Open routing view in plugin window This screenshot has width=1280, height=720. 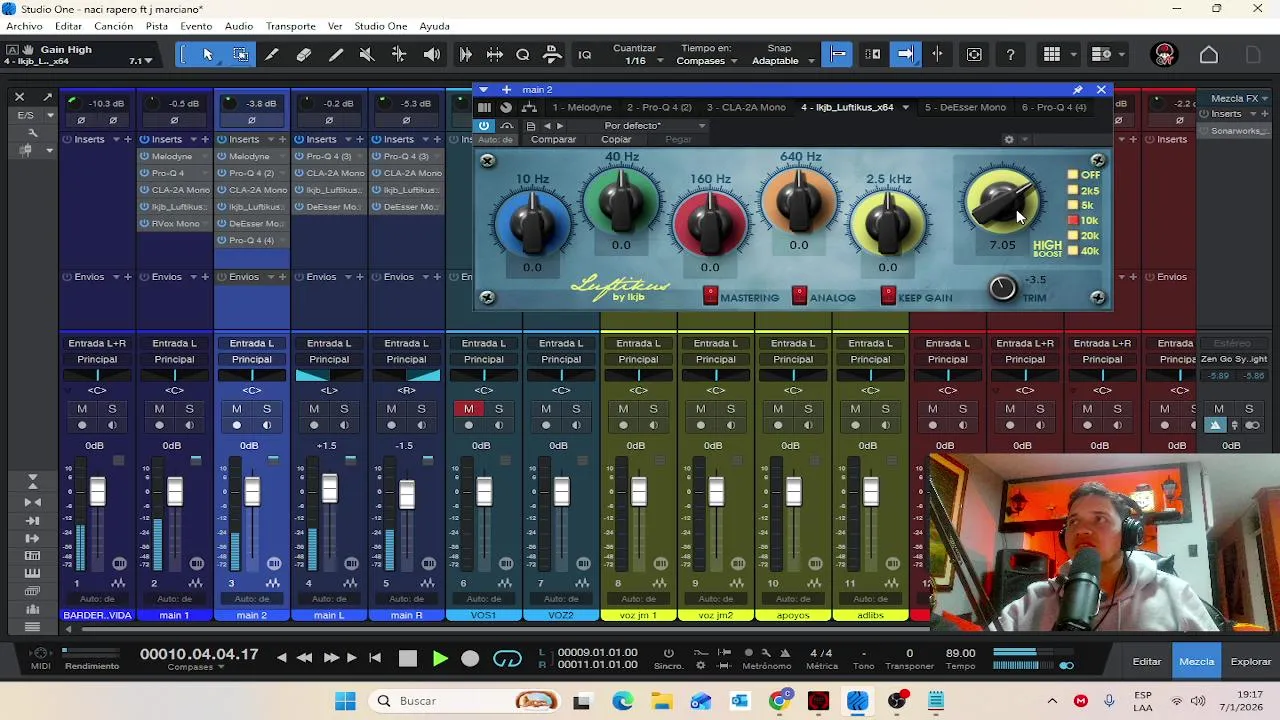[529, 107]
